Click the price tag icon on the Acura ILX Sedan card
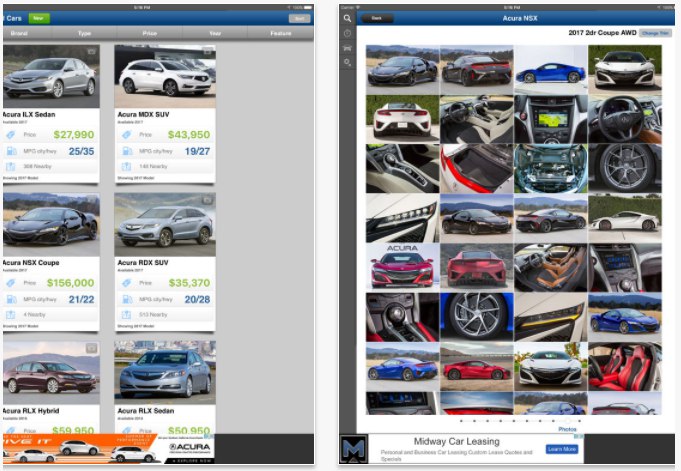Image resolution: width=681 pixels, height=471 pixels. tap(11, 135)
